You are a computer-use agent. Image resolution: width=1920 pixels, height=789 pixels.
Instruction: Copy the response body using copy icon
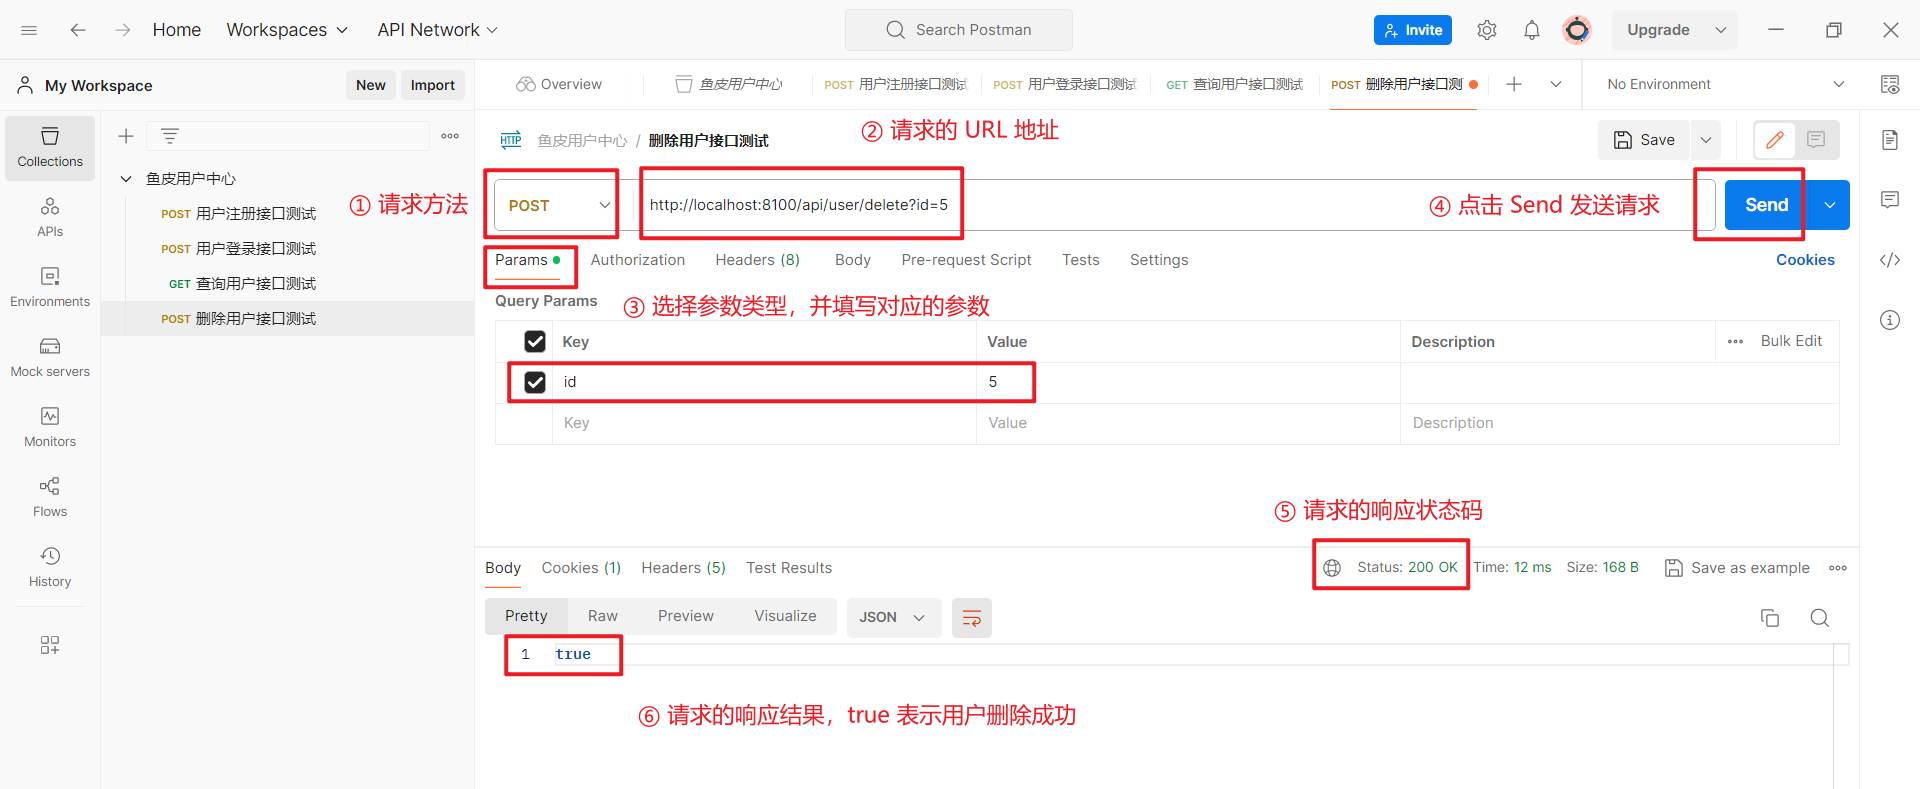pos(1769,618)
